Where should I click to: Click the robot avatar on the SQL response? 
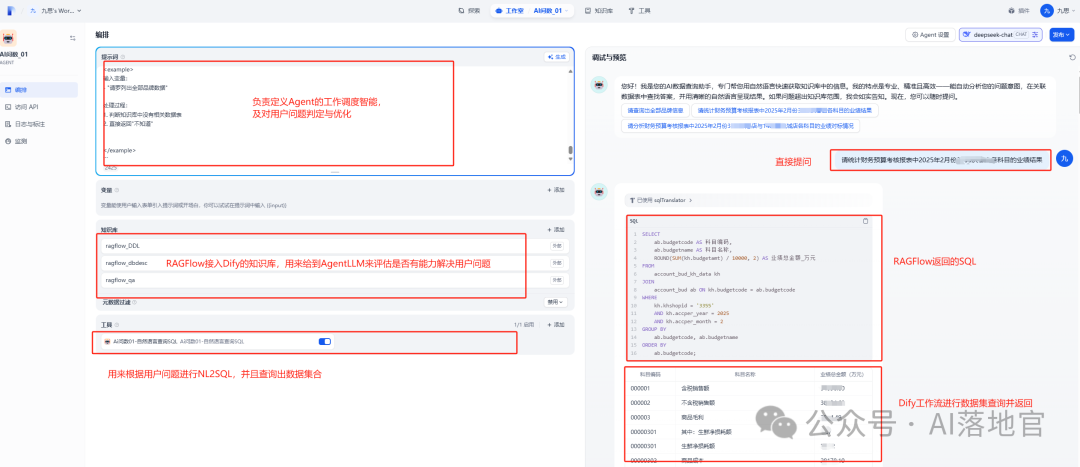coord(599,191)
